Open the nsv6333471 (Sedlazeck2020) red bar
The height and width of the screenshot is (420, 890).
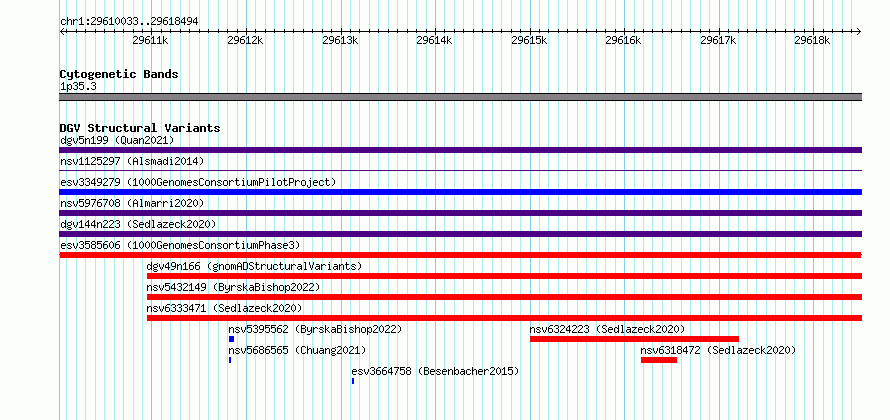pyautogui.click(x=504, y=318)
